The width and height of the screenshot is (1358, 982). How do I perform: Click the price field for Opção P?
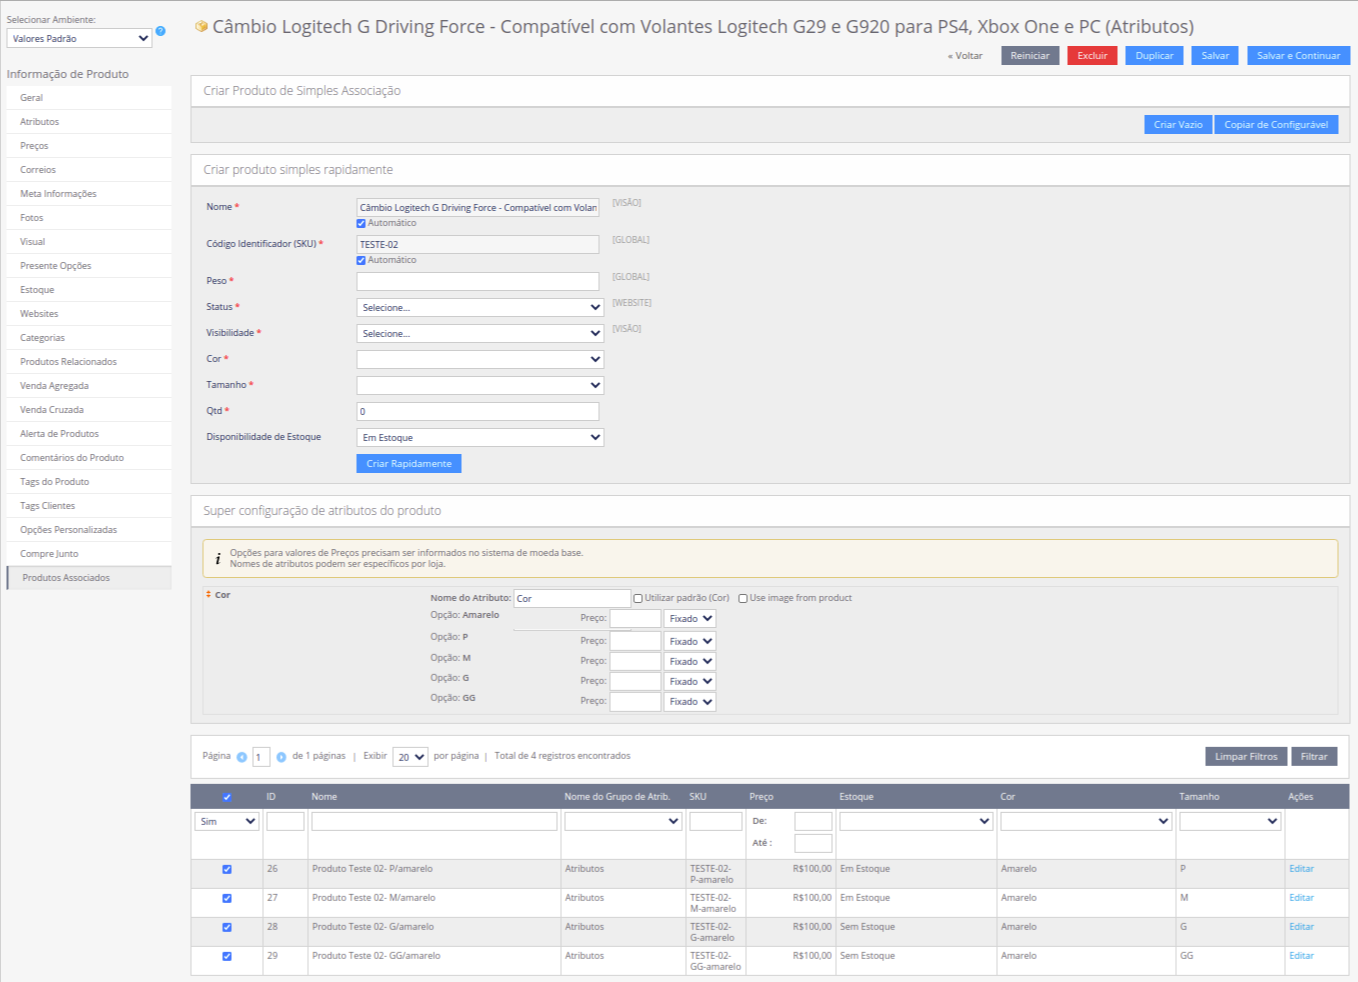click(x=635, y=641)
